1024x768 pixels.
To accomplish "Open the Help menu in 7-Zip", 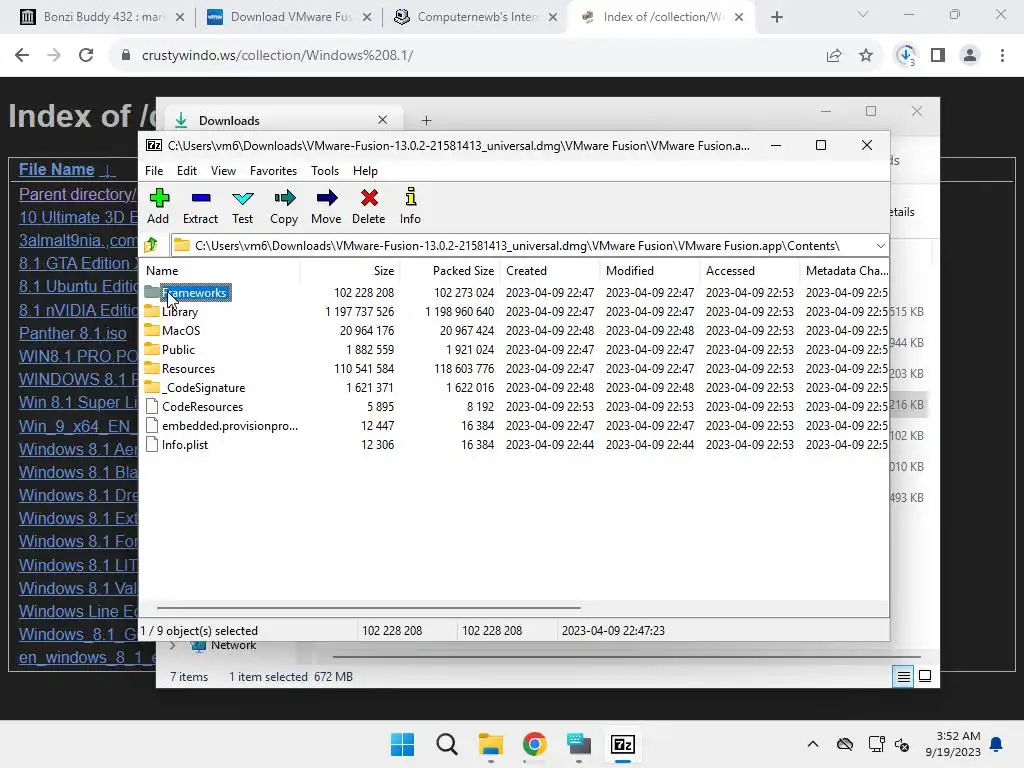I will [365, 170].
